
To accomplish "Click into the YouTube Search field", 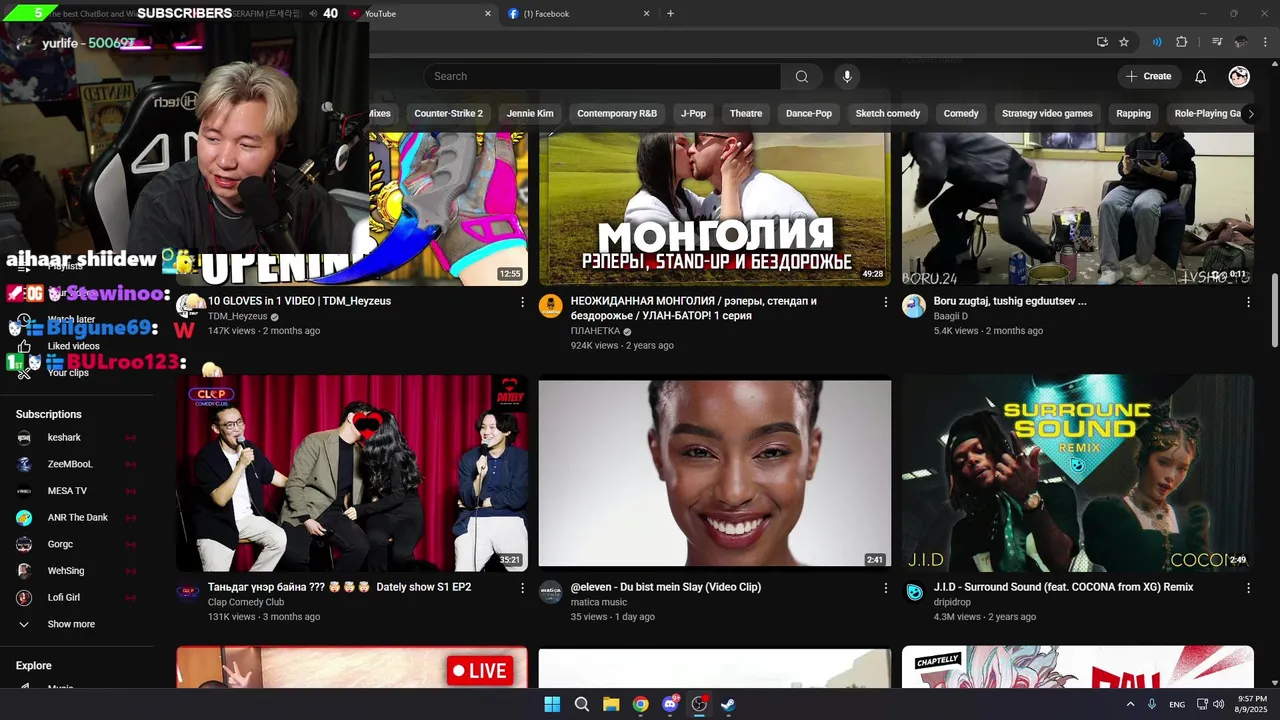I will [602, 76].
